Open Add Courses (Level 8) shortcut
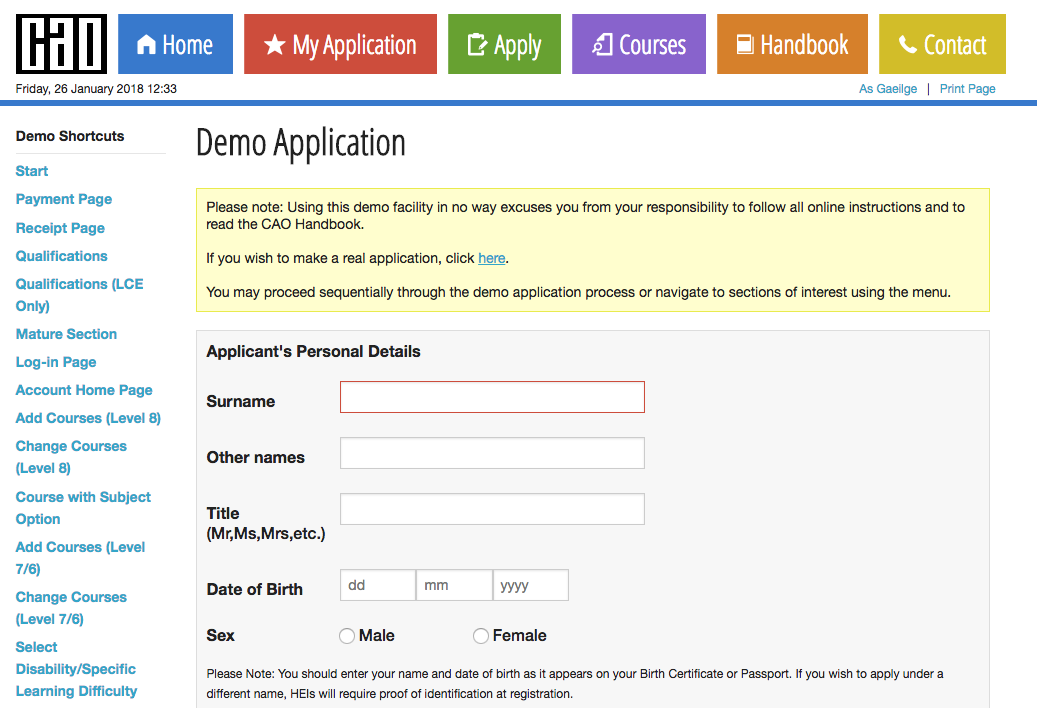 (88, 418)
